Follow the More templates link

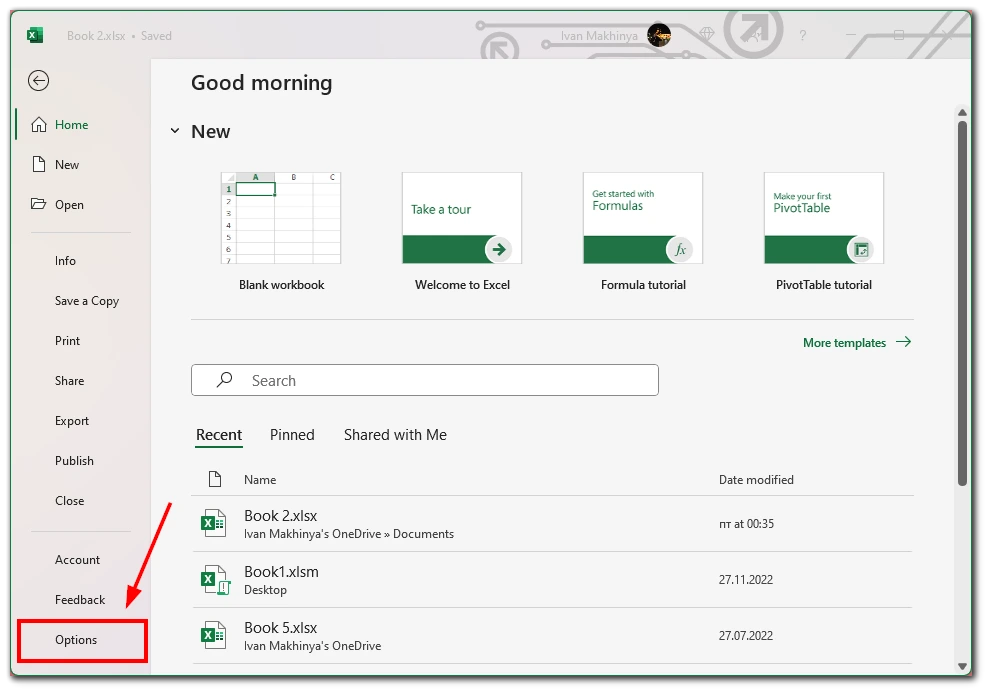click(857, 343)
